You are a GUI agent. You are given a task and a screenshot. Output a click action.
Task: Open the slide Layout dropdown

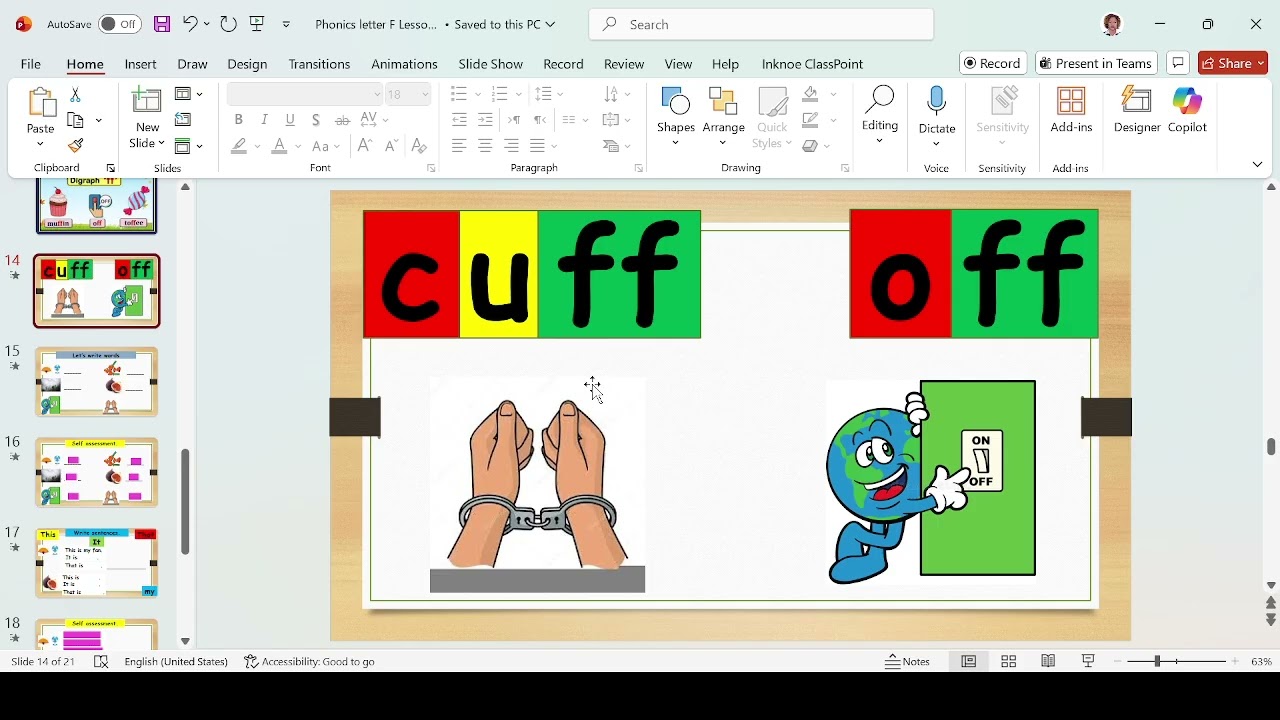[x=188, y=94]
